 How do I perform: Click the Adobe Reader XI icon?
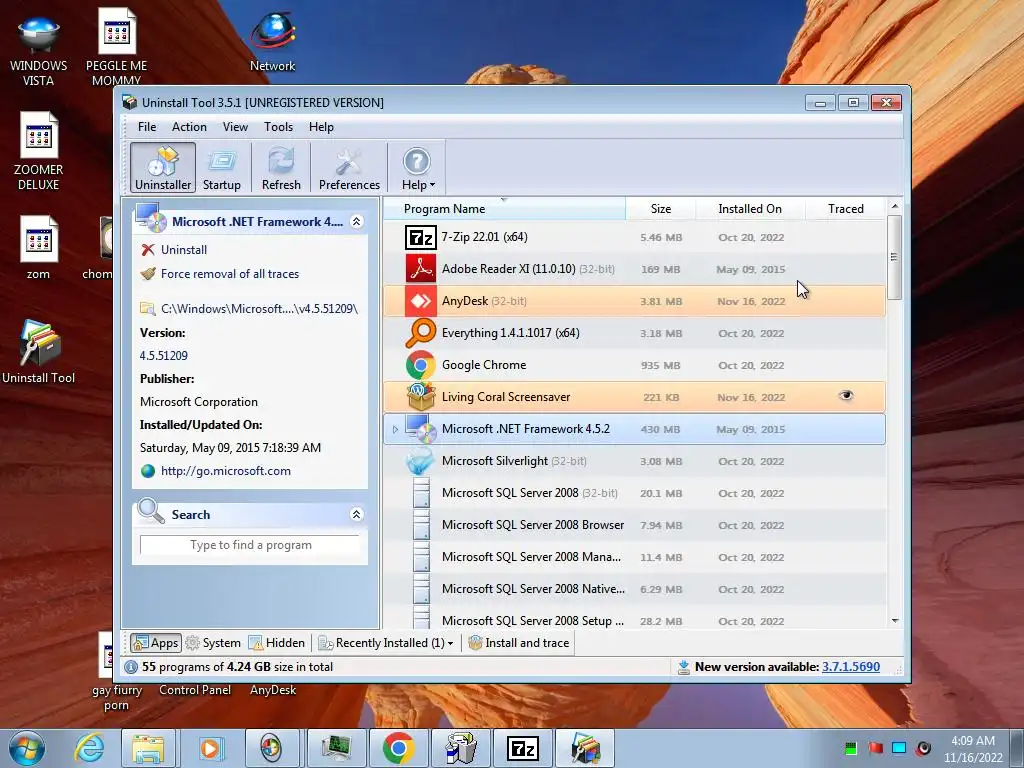[421, 268]
